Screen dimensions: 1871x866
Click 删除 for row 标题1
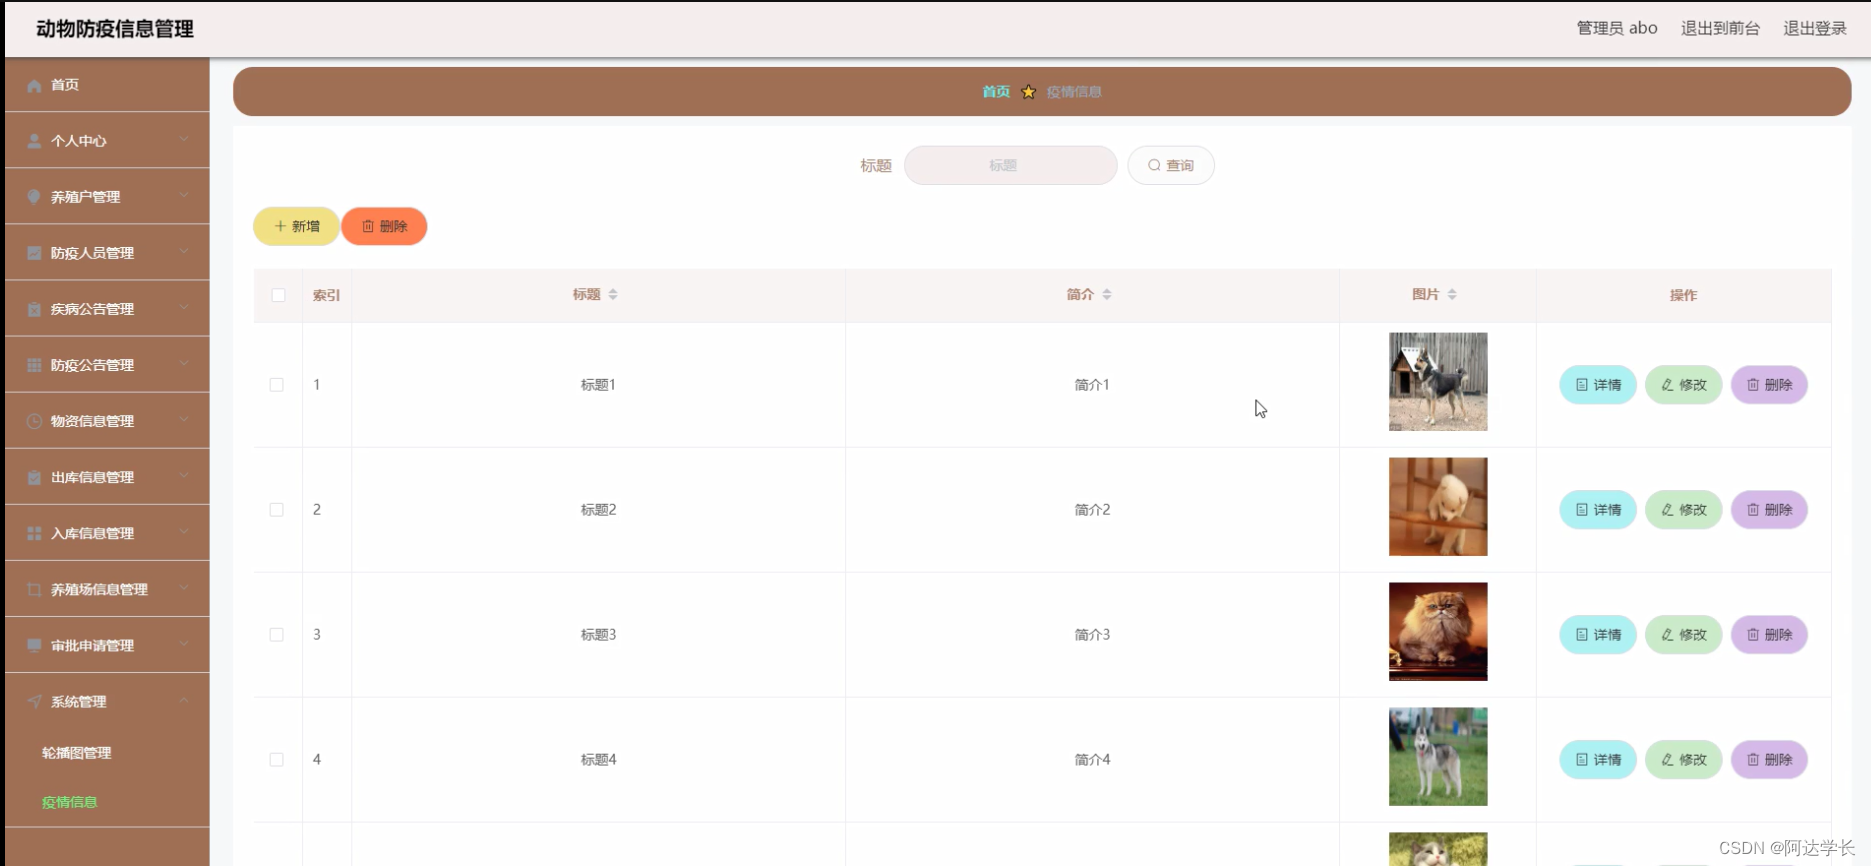coord(1769,385)
